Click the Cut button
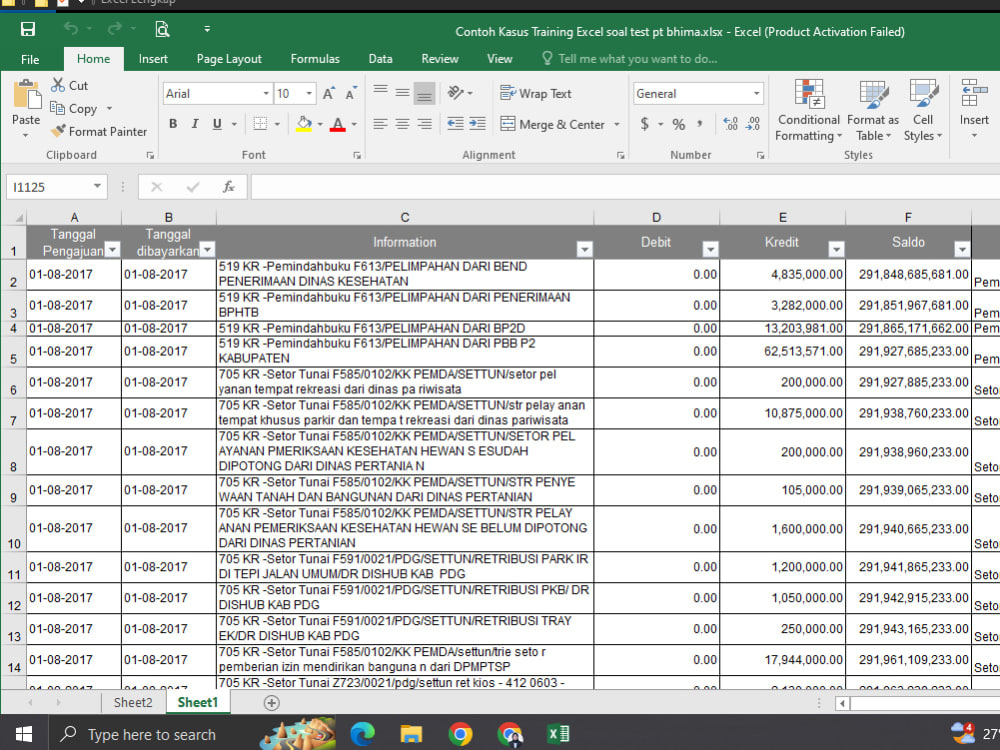The width and height of the screenshot is (1000, 750). [x=70, y=85]
